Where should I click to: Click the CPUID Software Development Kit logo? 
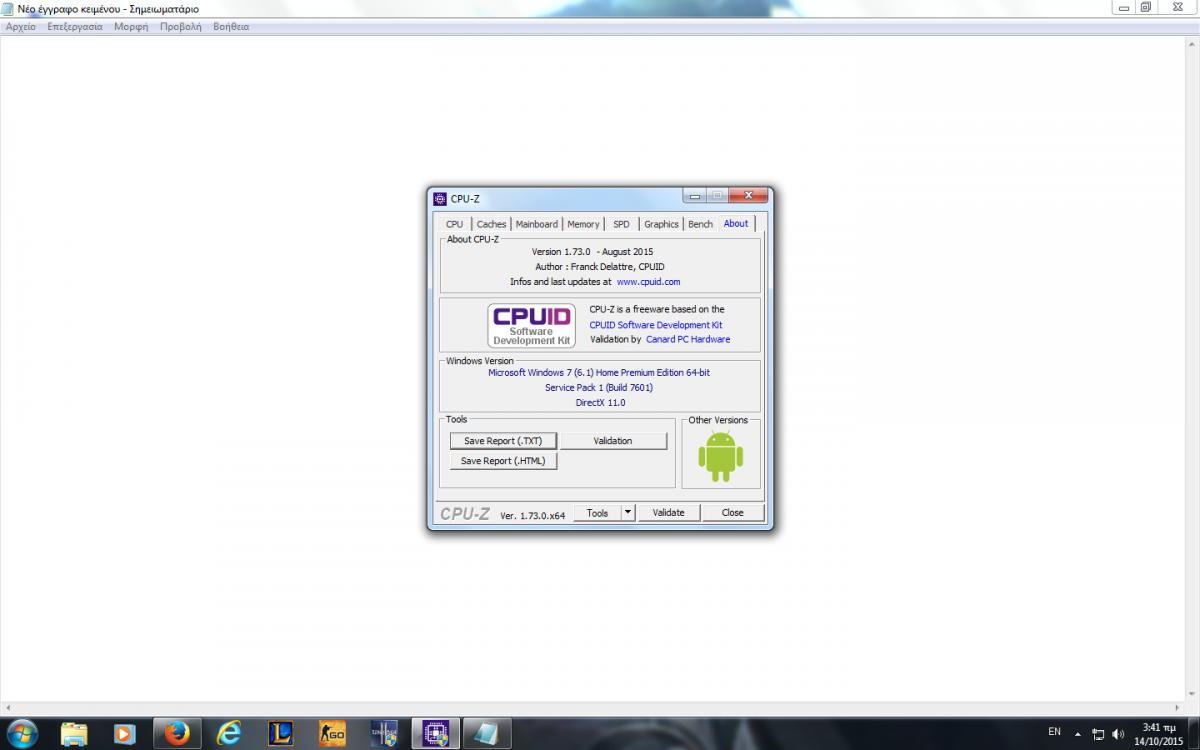coord(532,325)
